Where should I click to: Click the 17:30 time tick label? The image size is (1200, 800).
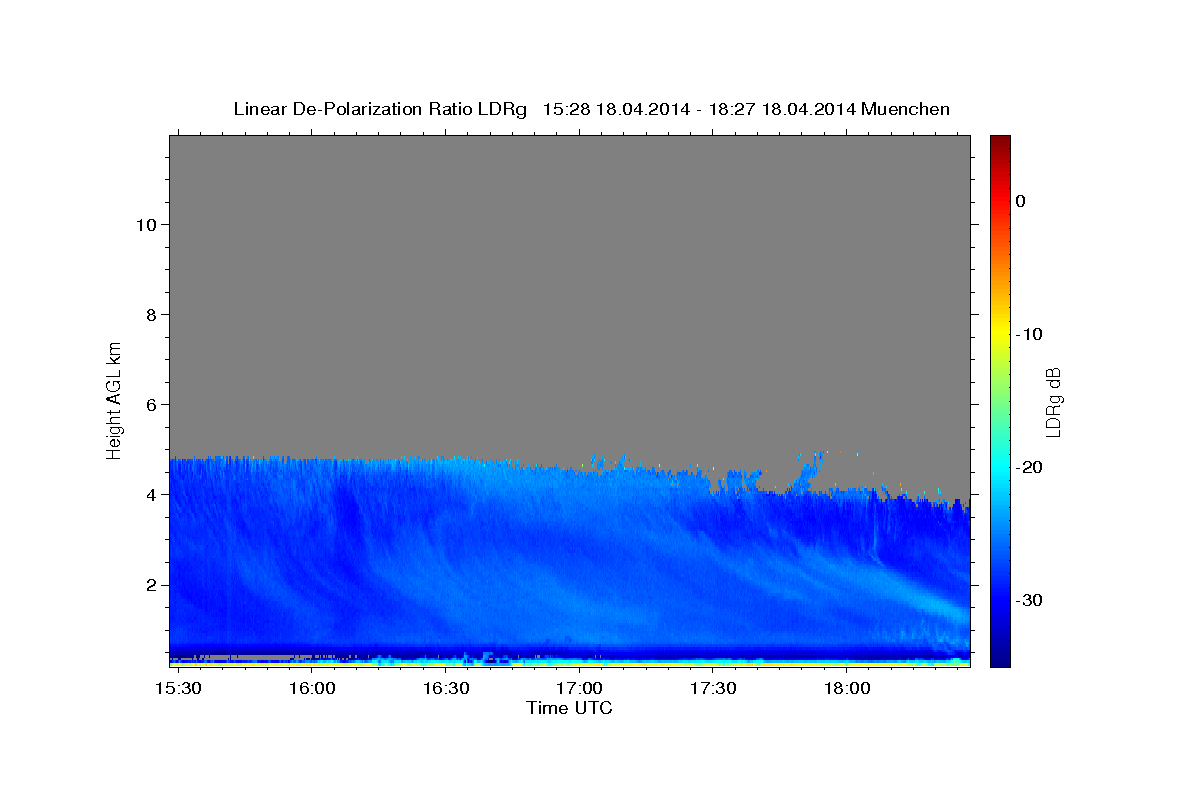click(x=713, y=689)
